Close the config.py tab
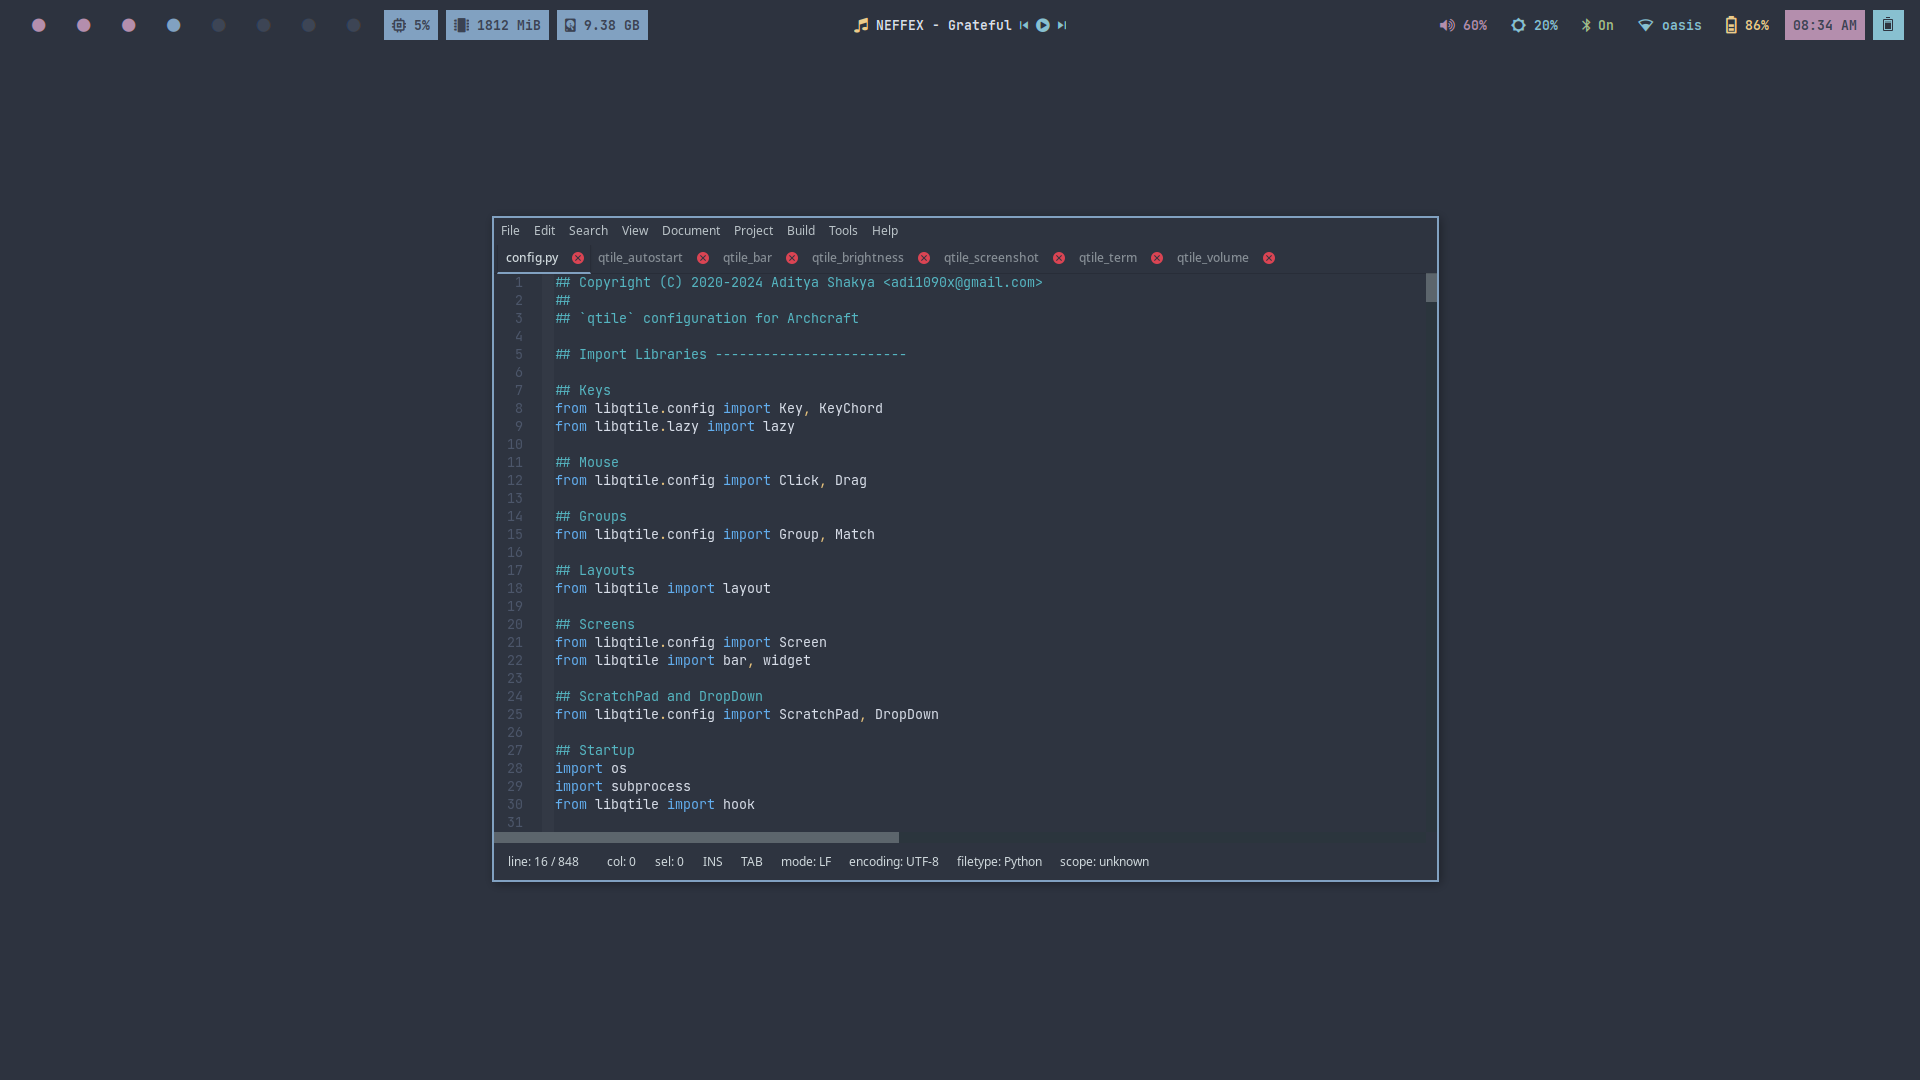Viewport: 1920px width, 1080px height. click(x=578, y=258)
